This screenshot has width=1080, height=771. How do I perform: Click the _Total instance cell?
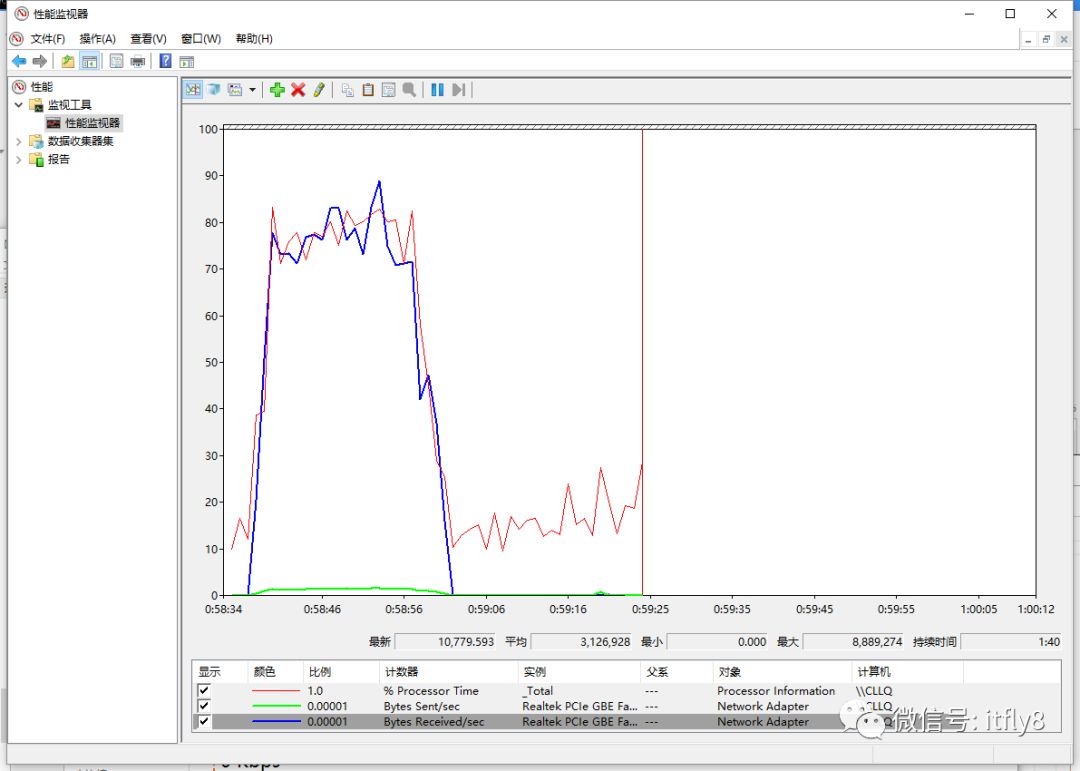click(538, 690)
